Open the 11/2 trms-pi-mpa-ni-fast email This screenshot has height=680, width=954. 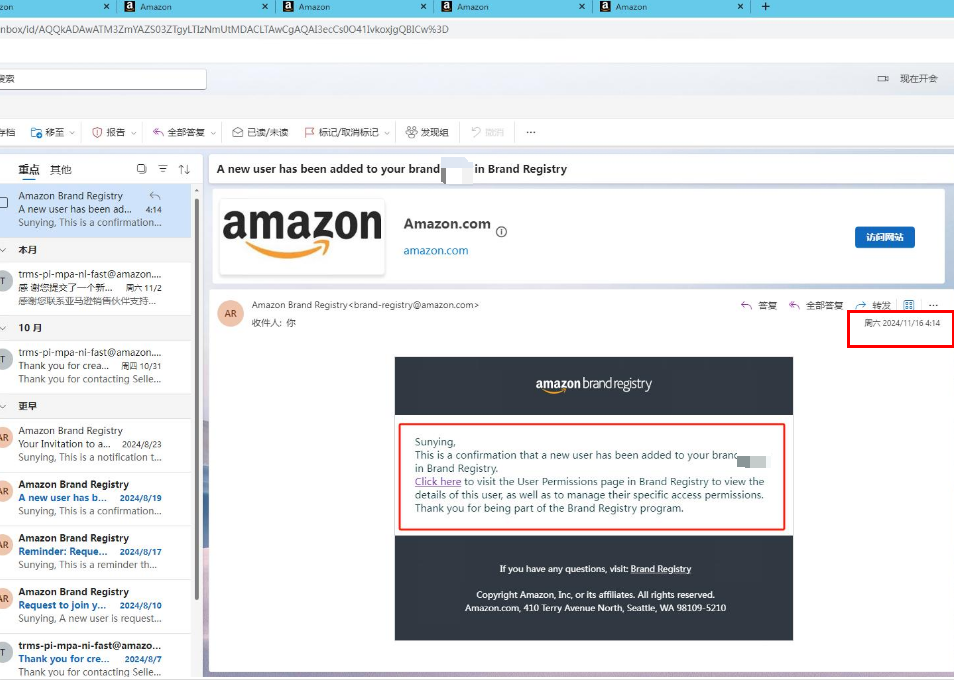(95, 288)
